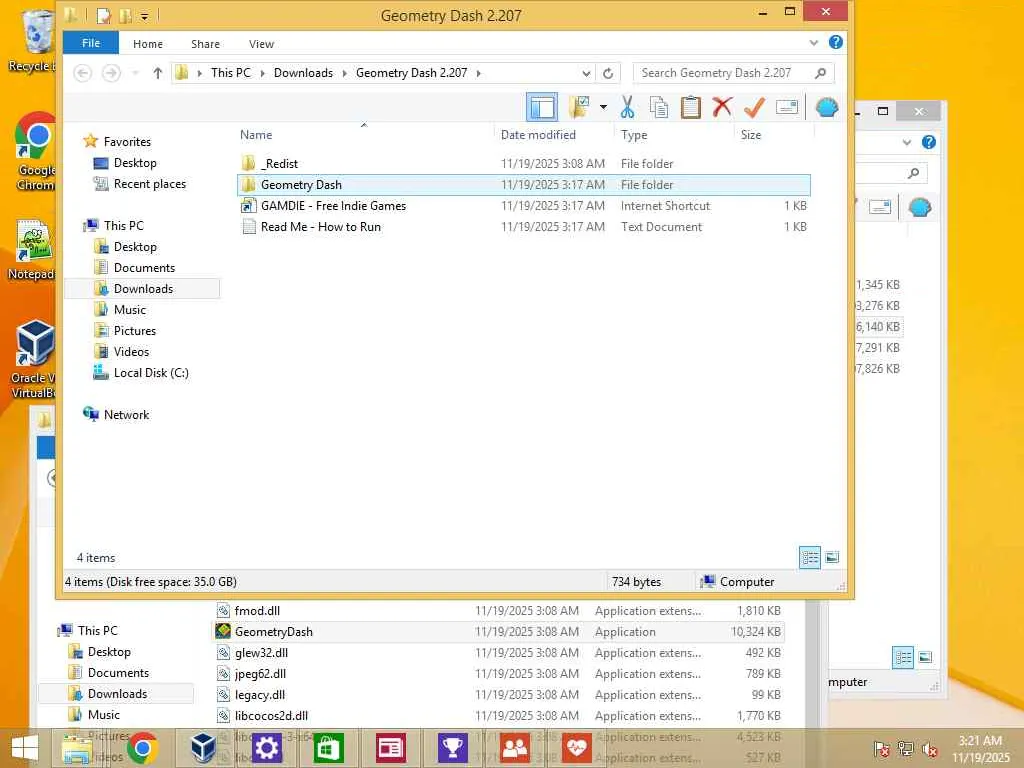Click the taskbar clock showing 3:21 AM
This screenshot has width=1024, height=768.
point(980,748)
